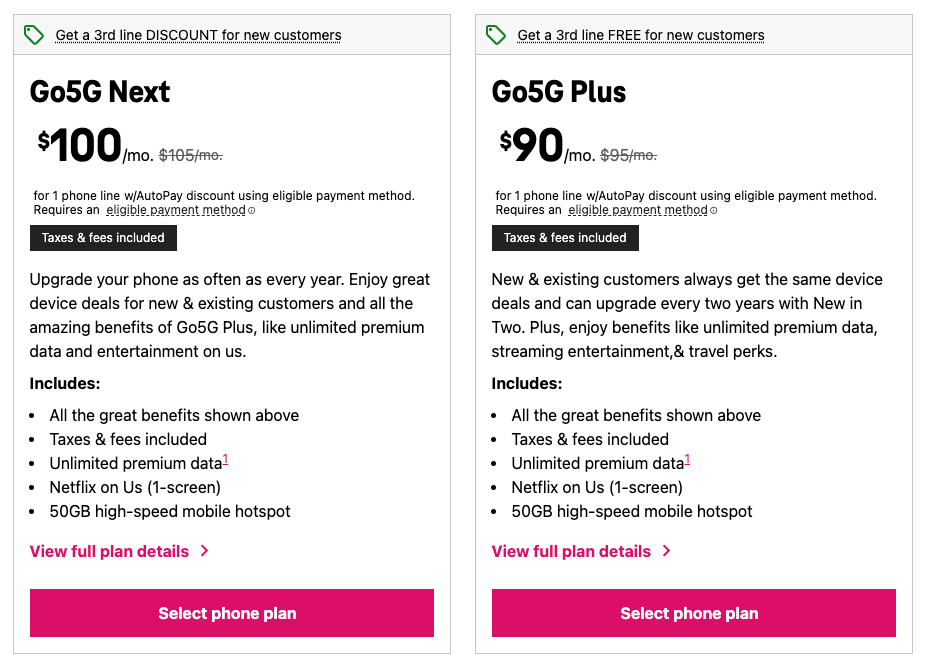Click Taxes & fees included badge on Go5G Plus
Viewport: 929px width, 667px height.
point(565,238)
